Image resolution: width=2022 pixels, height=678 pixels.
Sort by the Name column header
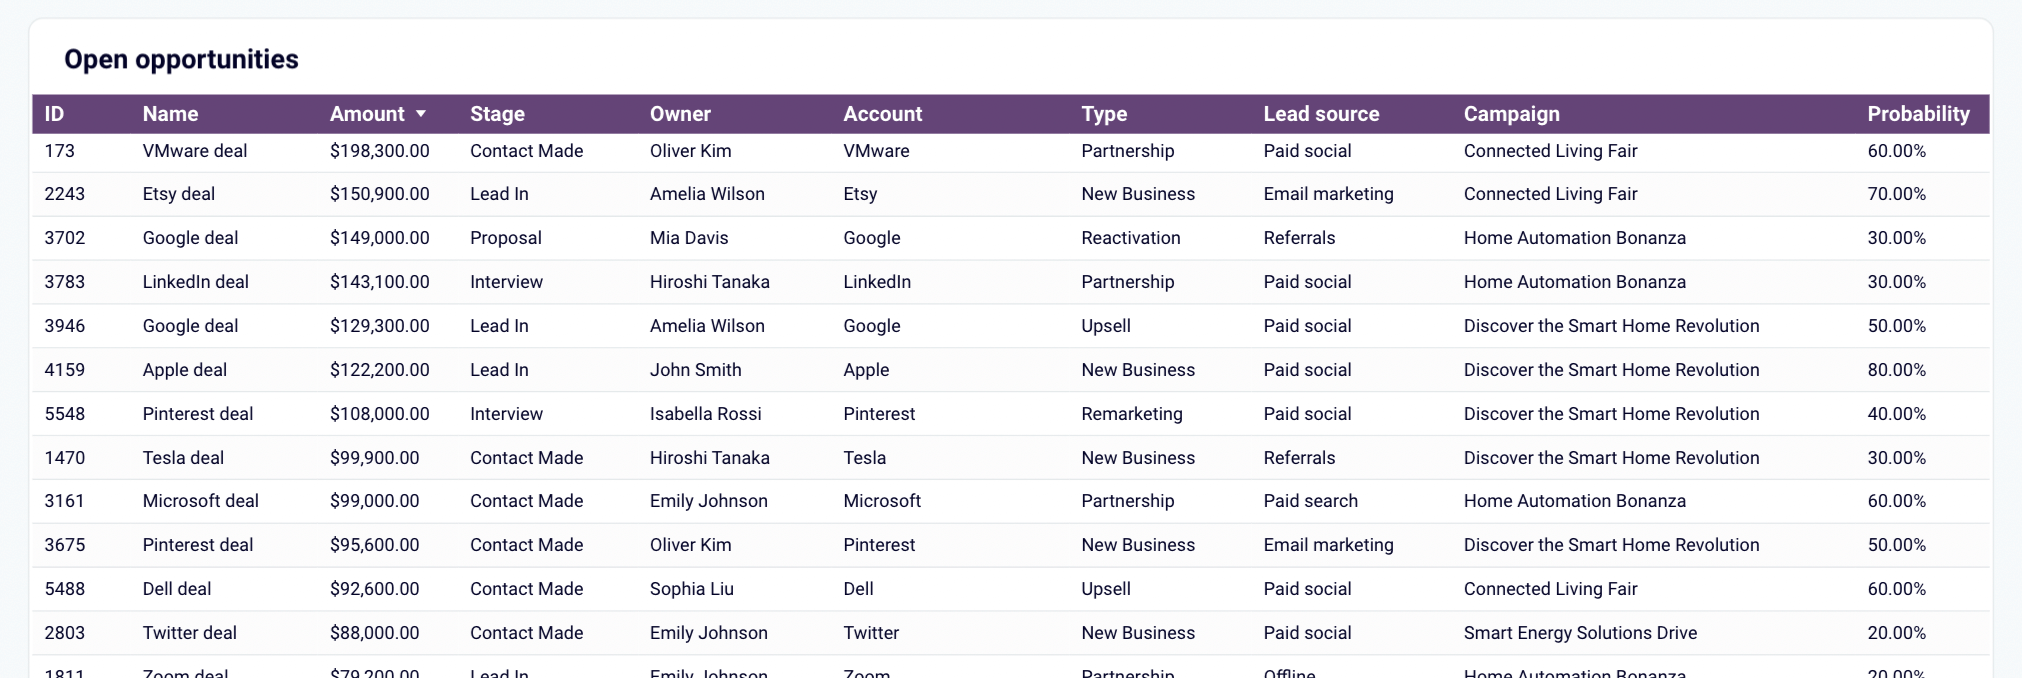tap(170, 114)
